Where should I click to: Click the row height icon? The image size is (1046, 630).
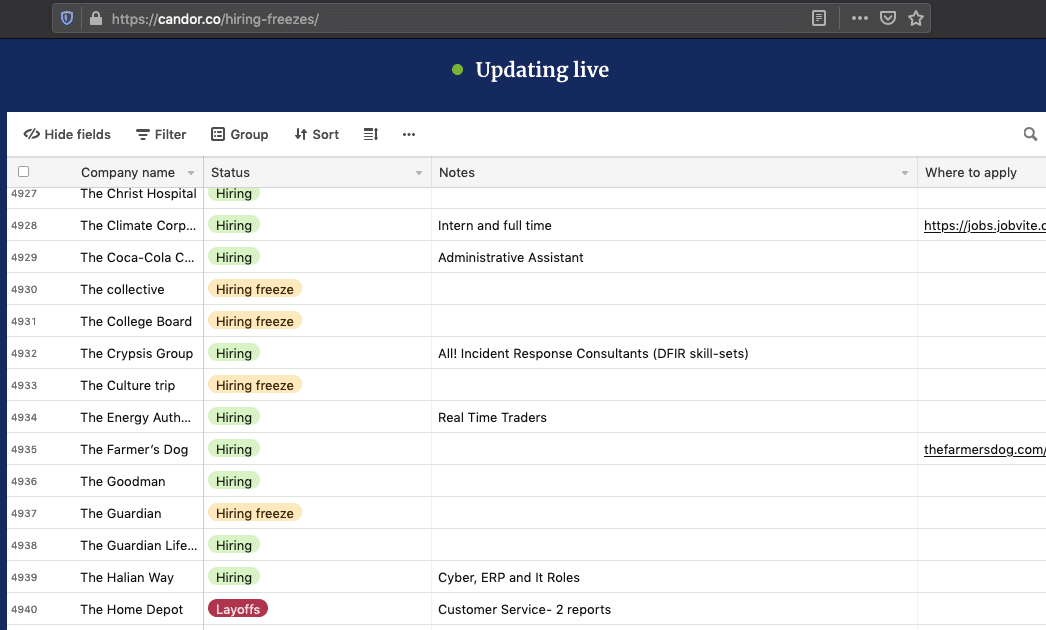(x=371, y=134)
